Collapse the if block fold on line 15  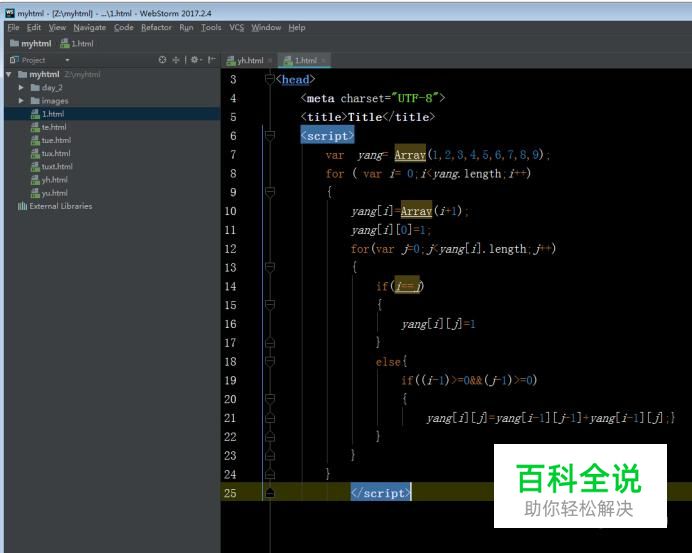click(270, 305)
